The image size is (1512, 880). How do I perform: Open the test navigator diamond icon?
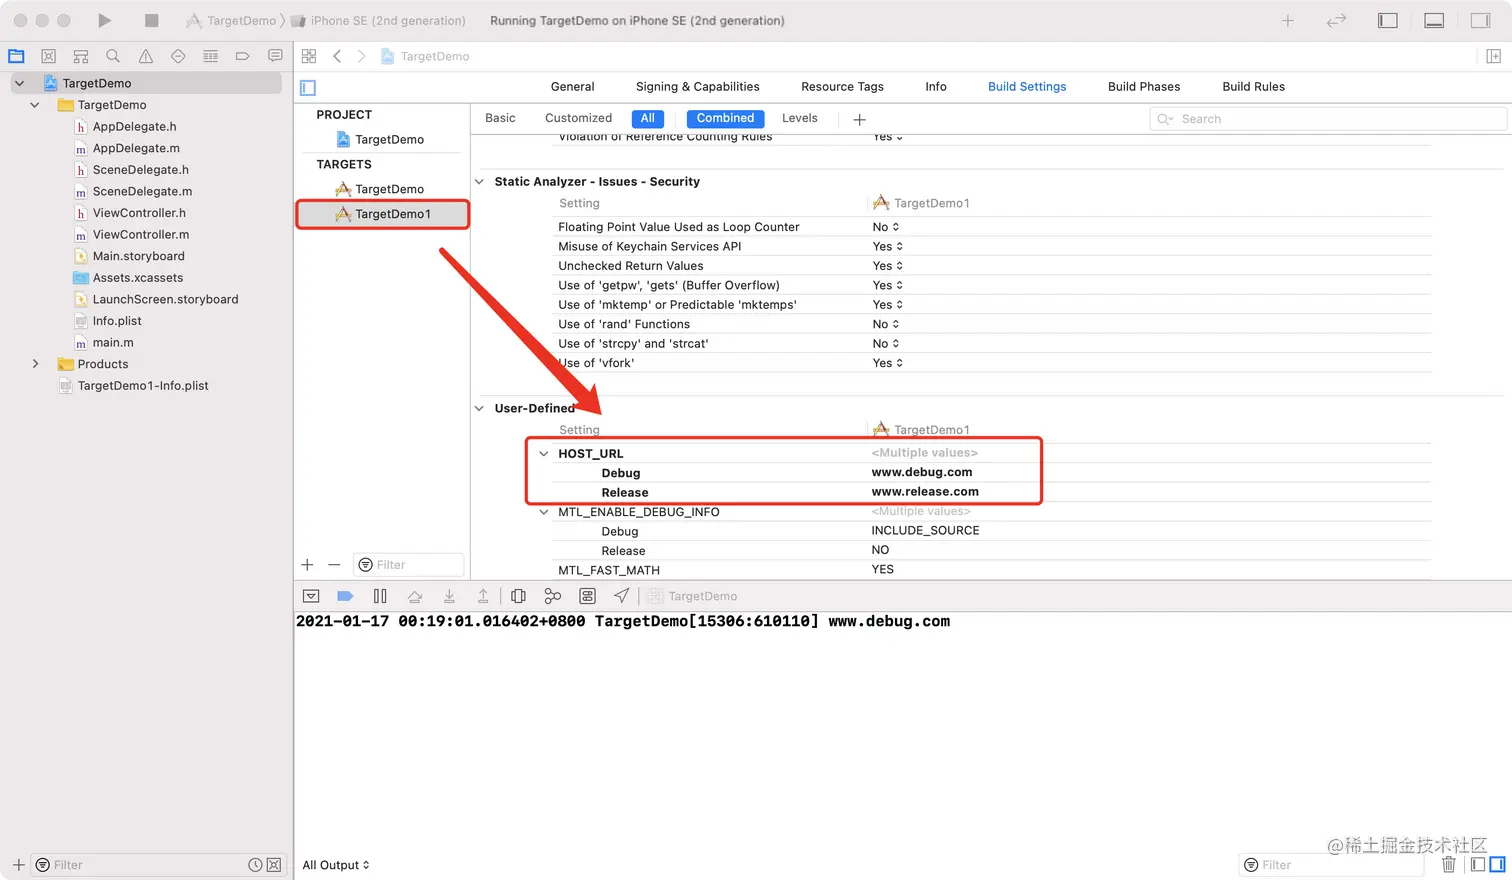(x=178, y=56)
